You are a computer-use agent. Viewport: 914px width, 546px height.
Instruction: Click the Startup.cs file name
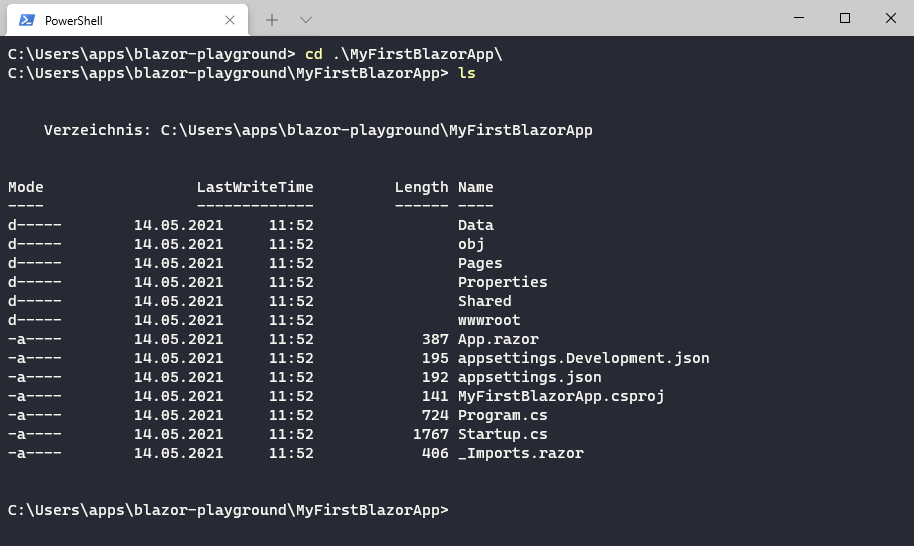(503, 434)
